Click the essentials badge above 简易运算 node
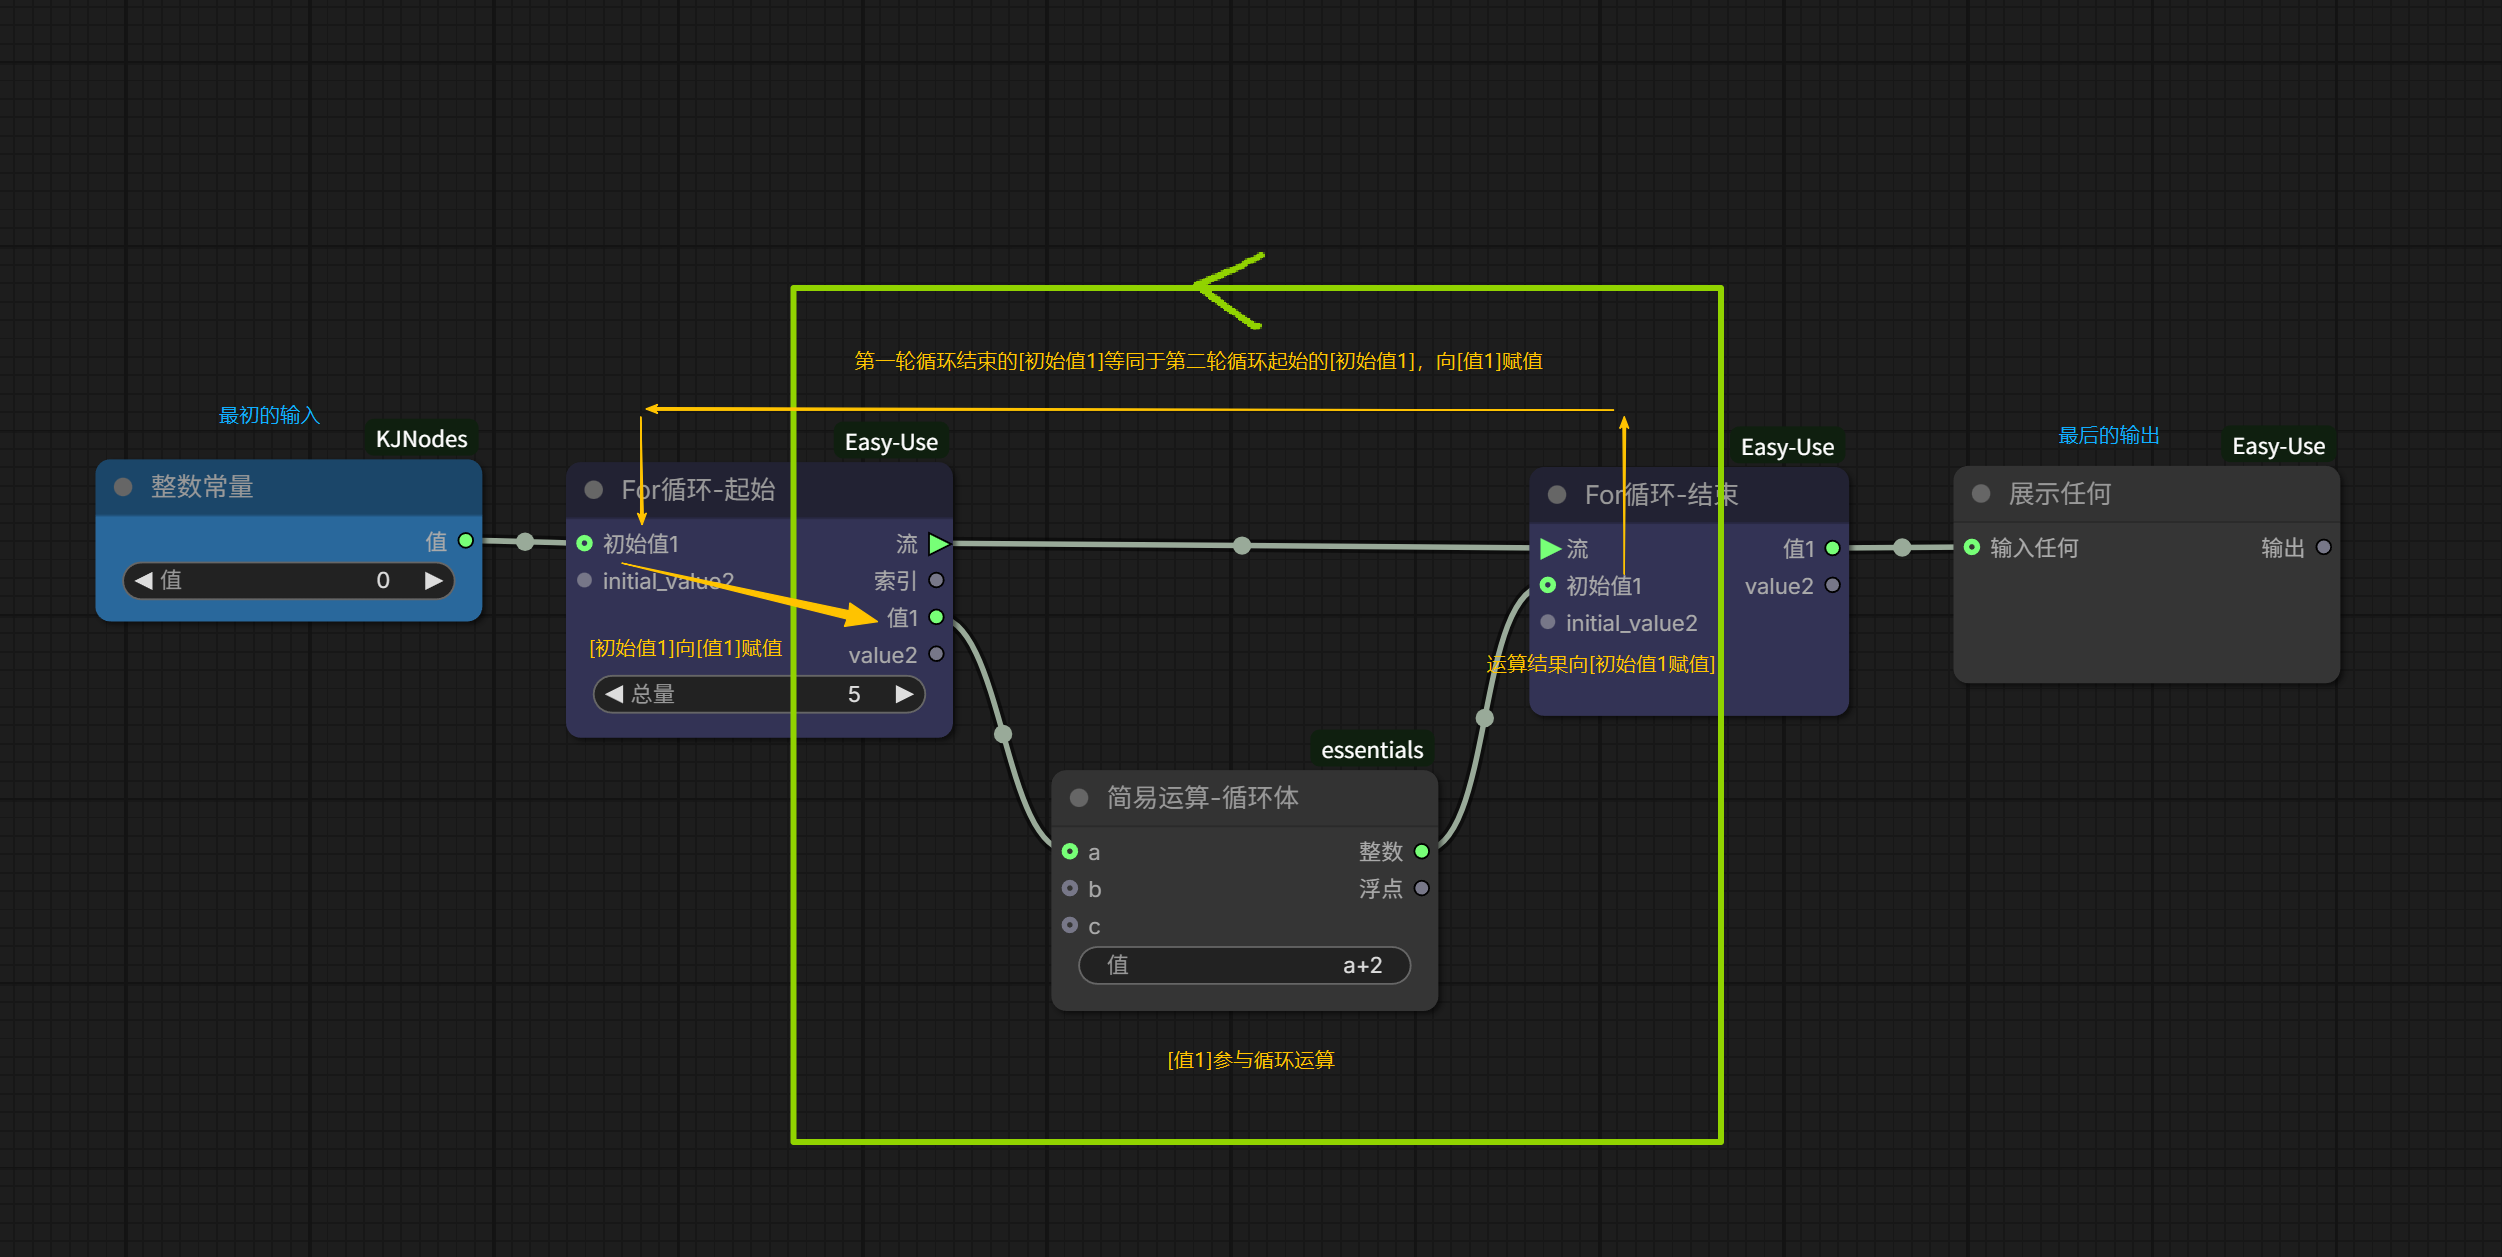Image resolution: width=2502 pixels, height=1257 pixels. click(x=1371, y=750)
